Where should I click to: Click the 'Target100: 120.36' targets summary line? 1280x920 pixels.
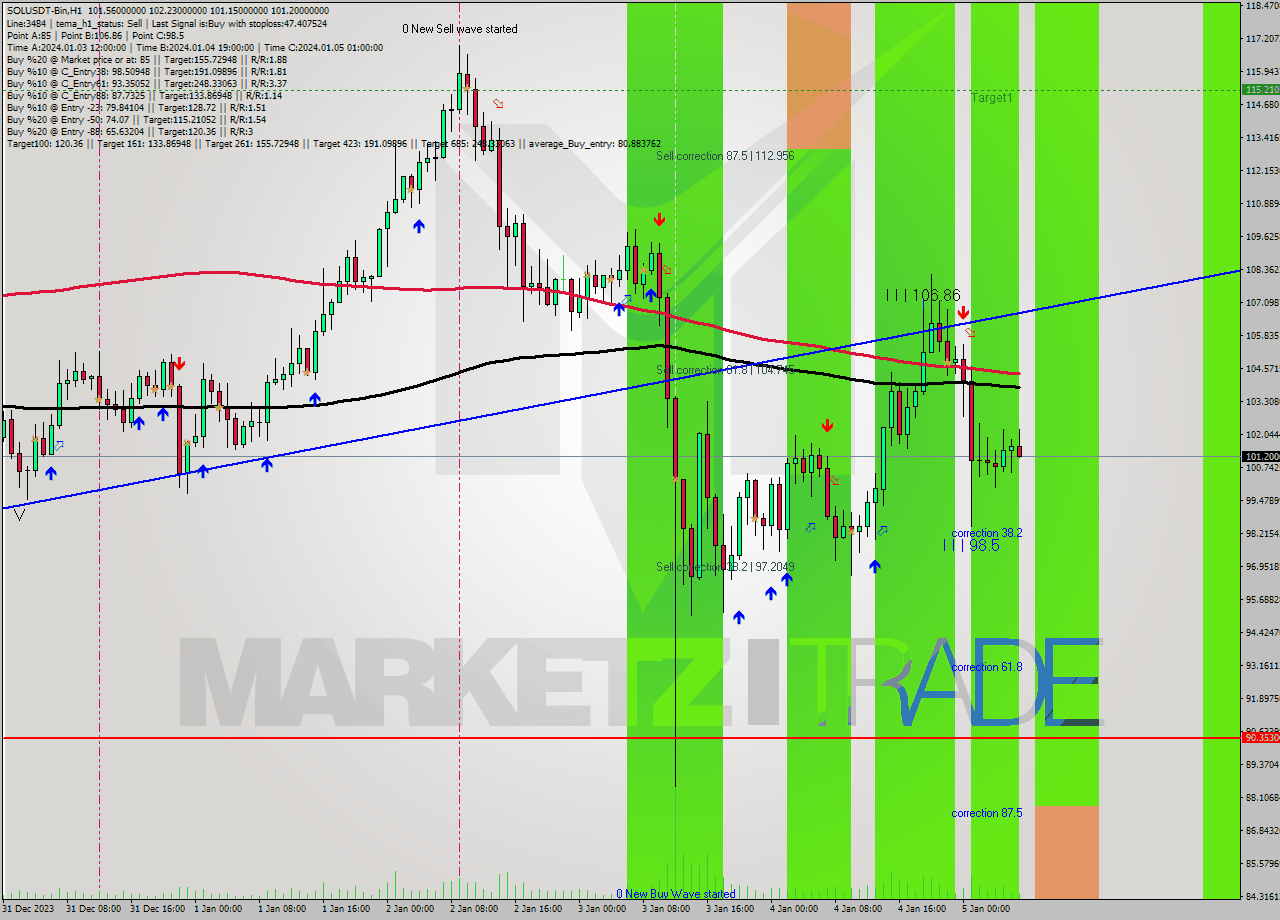[x=333, y=144]
